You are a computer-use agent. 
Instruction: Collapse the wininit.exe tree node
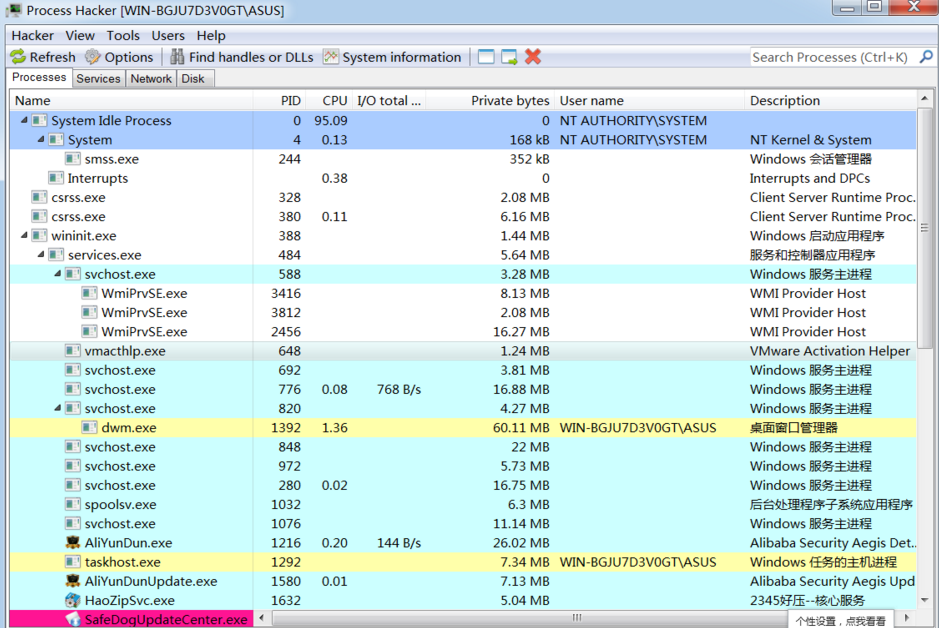tap(24, 235)
